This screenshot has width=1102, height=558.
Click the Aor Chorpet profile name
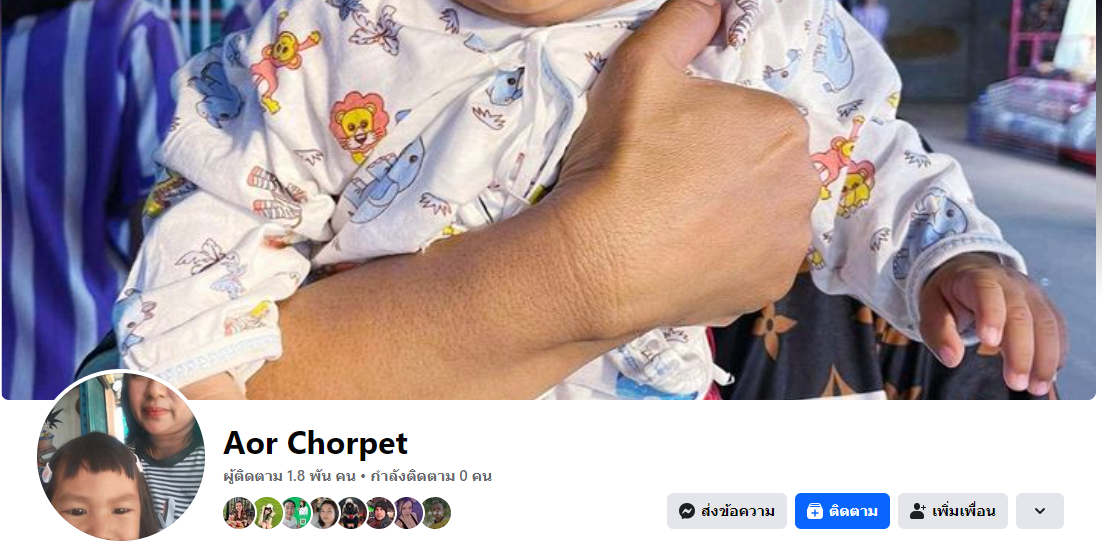(x=315, y=443)
